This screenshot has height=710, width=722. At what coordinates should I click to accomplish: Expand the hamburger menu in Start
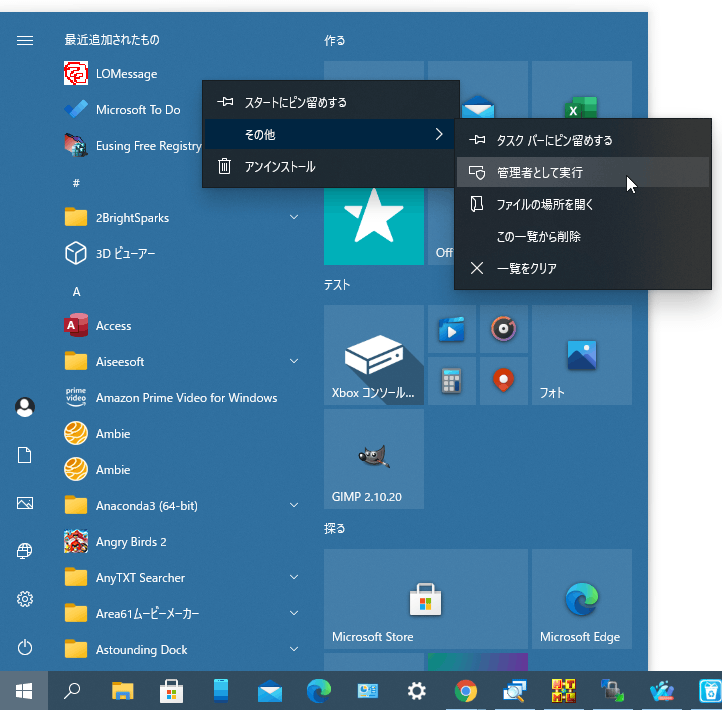(25, 41)
